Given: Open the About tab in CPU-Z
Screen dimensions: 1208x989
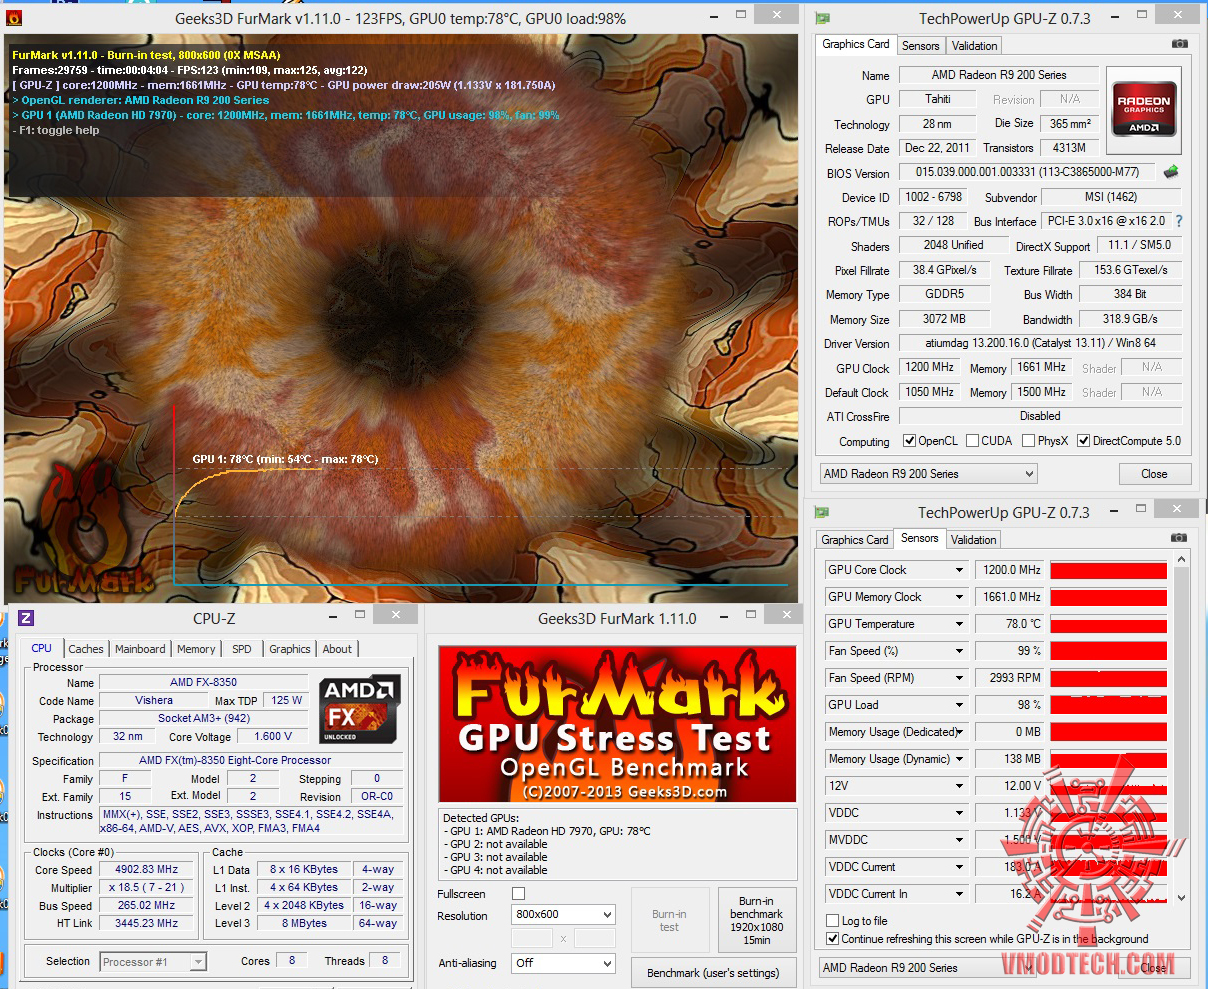Looking at the screenshot, I should [337, 649].
